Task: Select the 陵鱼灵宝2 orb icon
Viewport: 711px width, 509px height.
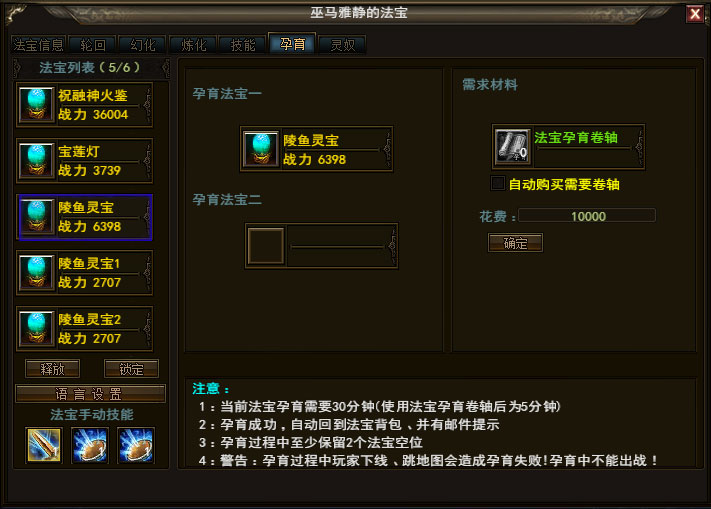Action: pyautogui.click(x=36, y=329)
